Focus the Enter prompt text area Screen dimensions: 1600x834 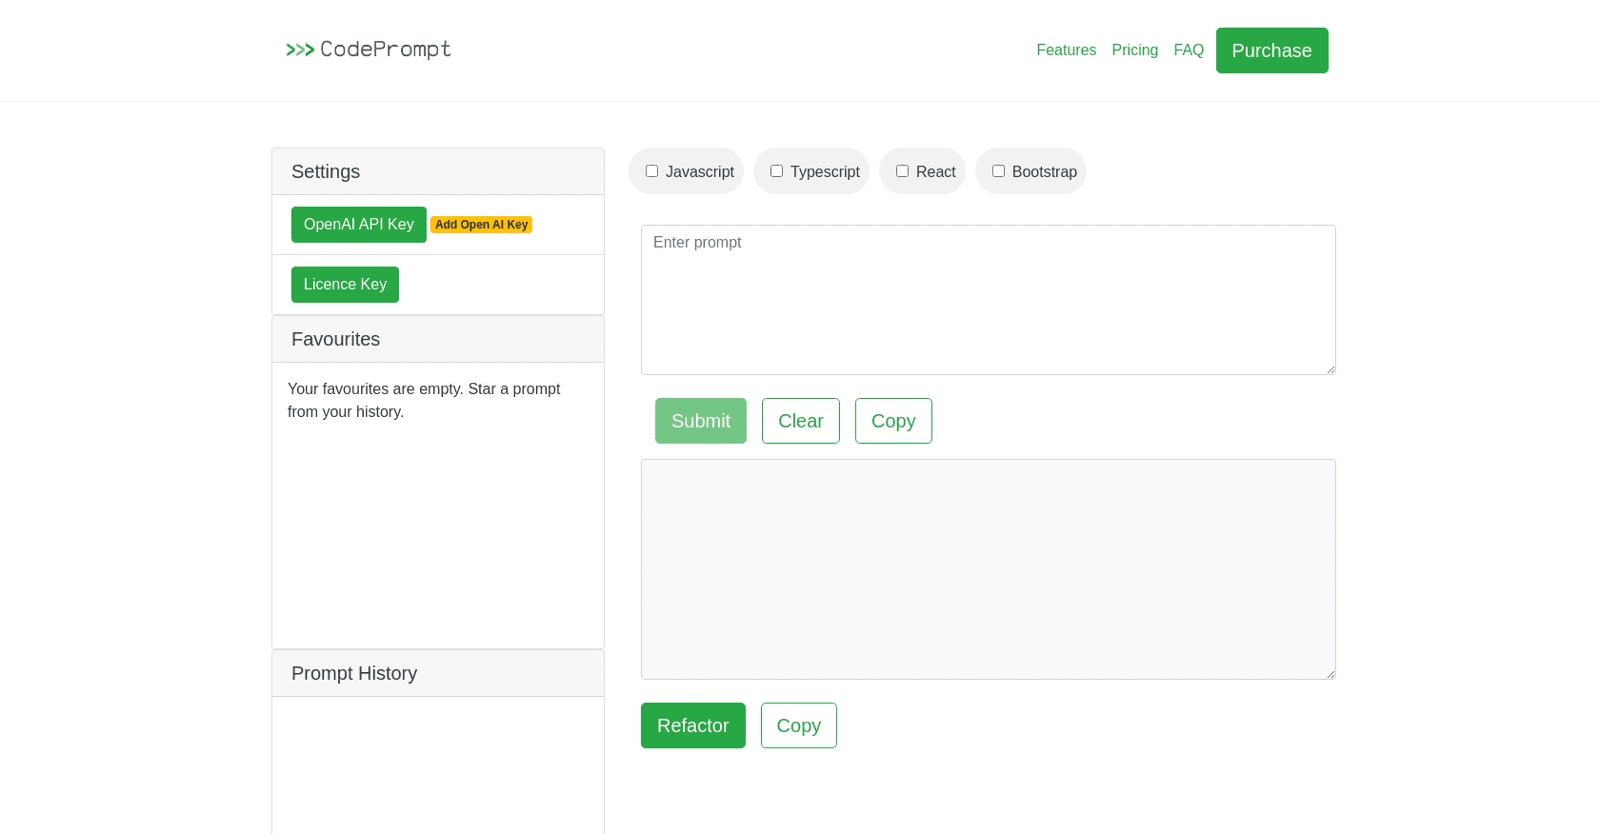988,300
